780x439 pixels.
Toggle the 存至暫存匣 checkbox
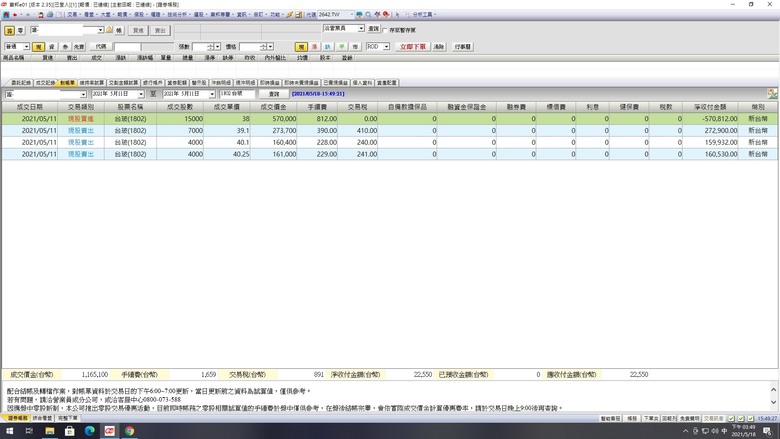(385, 30)
